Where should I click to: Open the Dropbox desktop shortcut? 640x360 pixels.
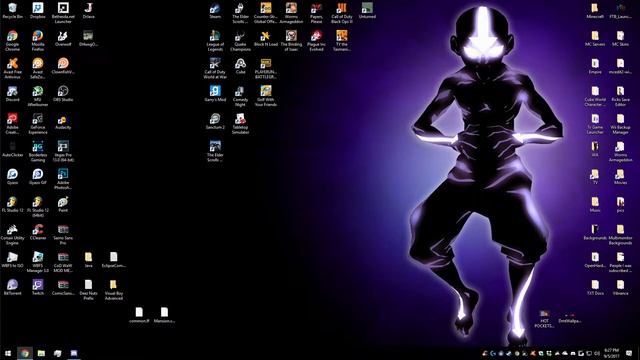tap(38, 11)
